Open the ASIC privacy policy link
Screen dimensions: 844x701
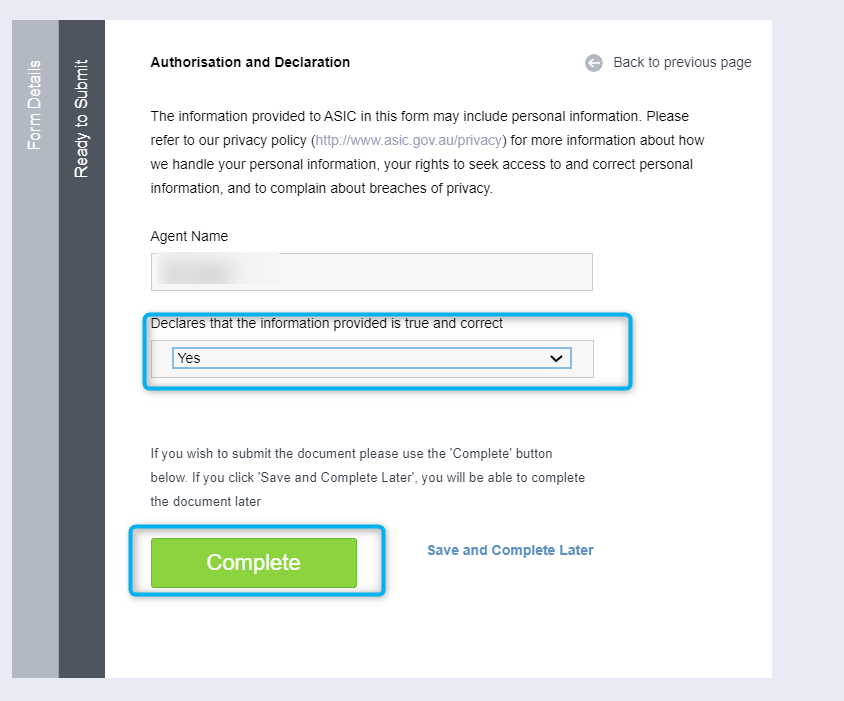(x=409, y=140)
